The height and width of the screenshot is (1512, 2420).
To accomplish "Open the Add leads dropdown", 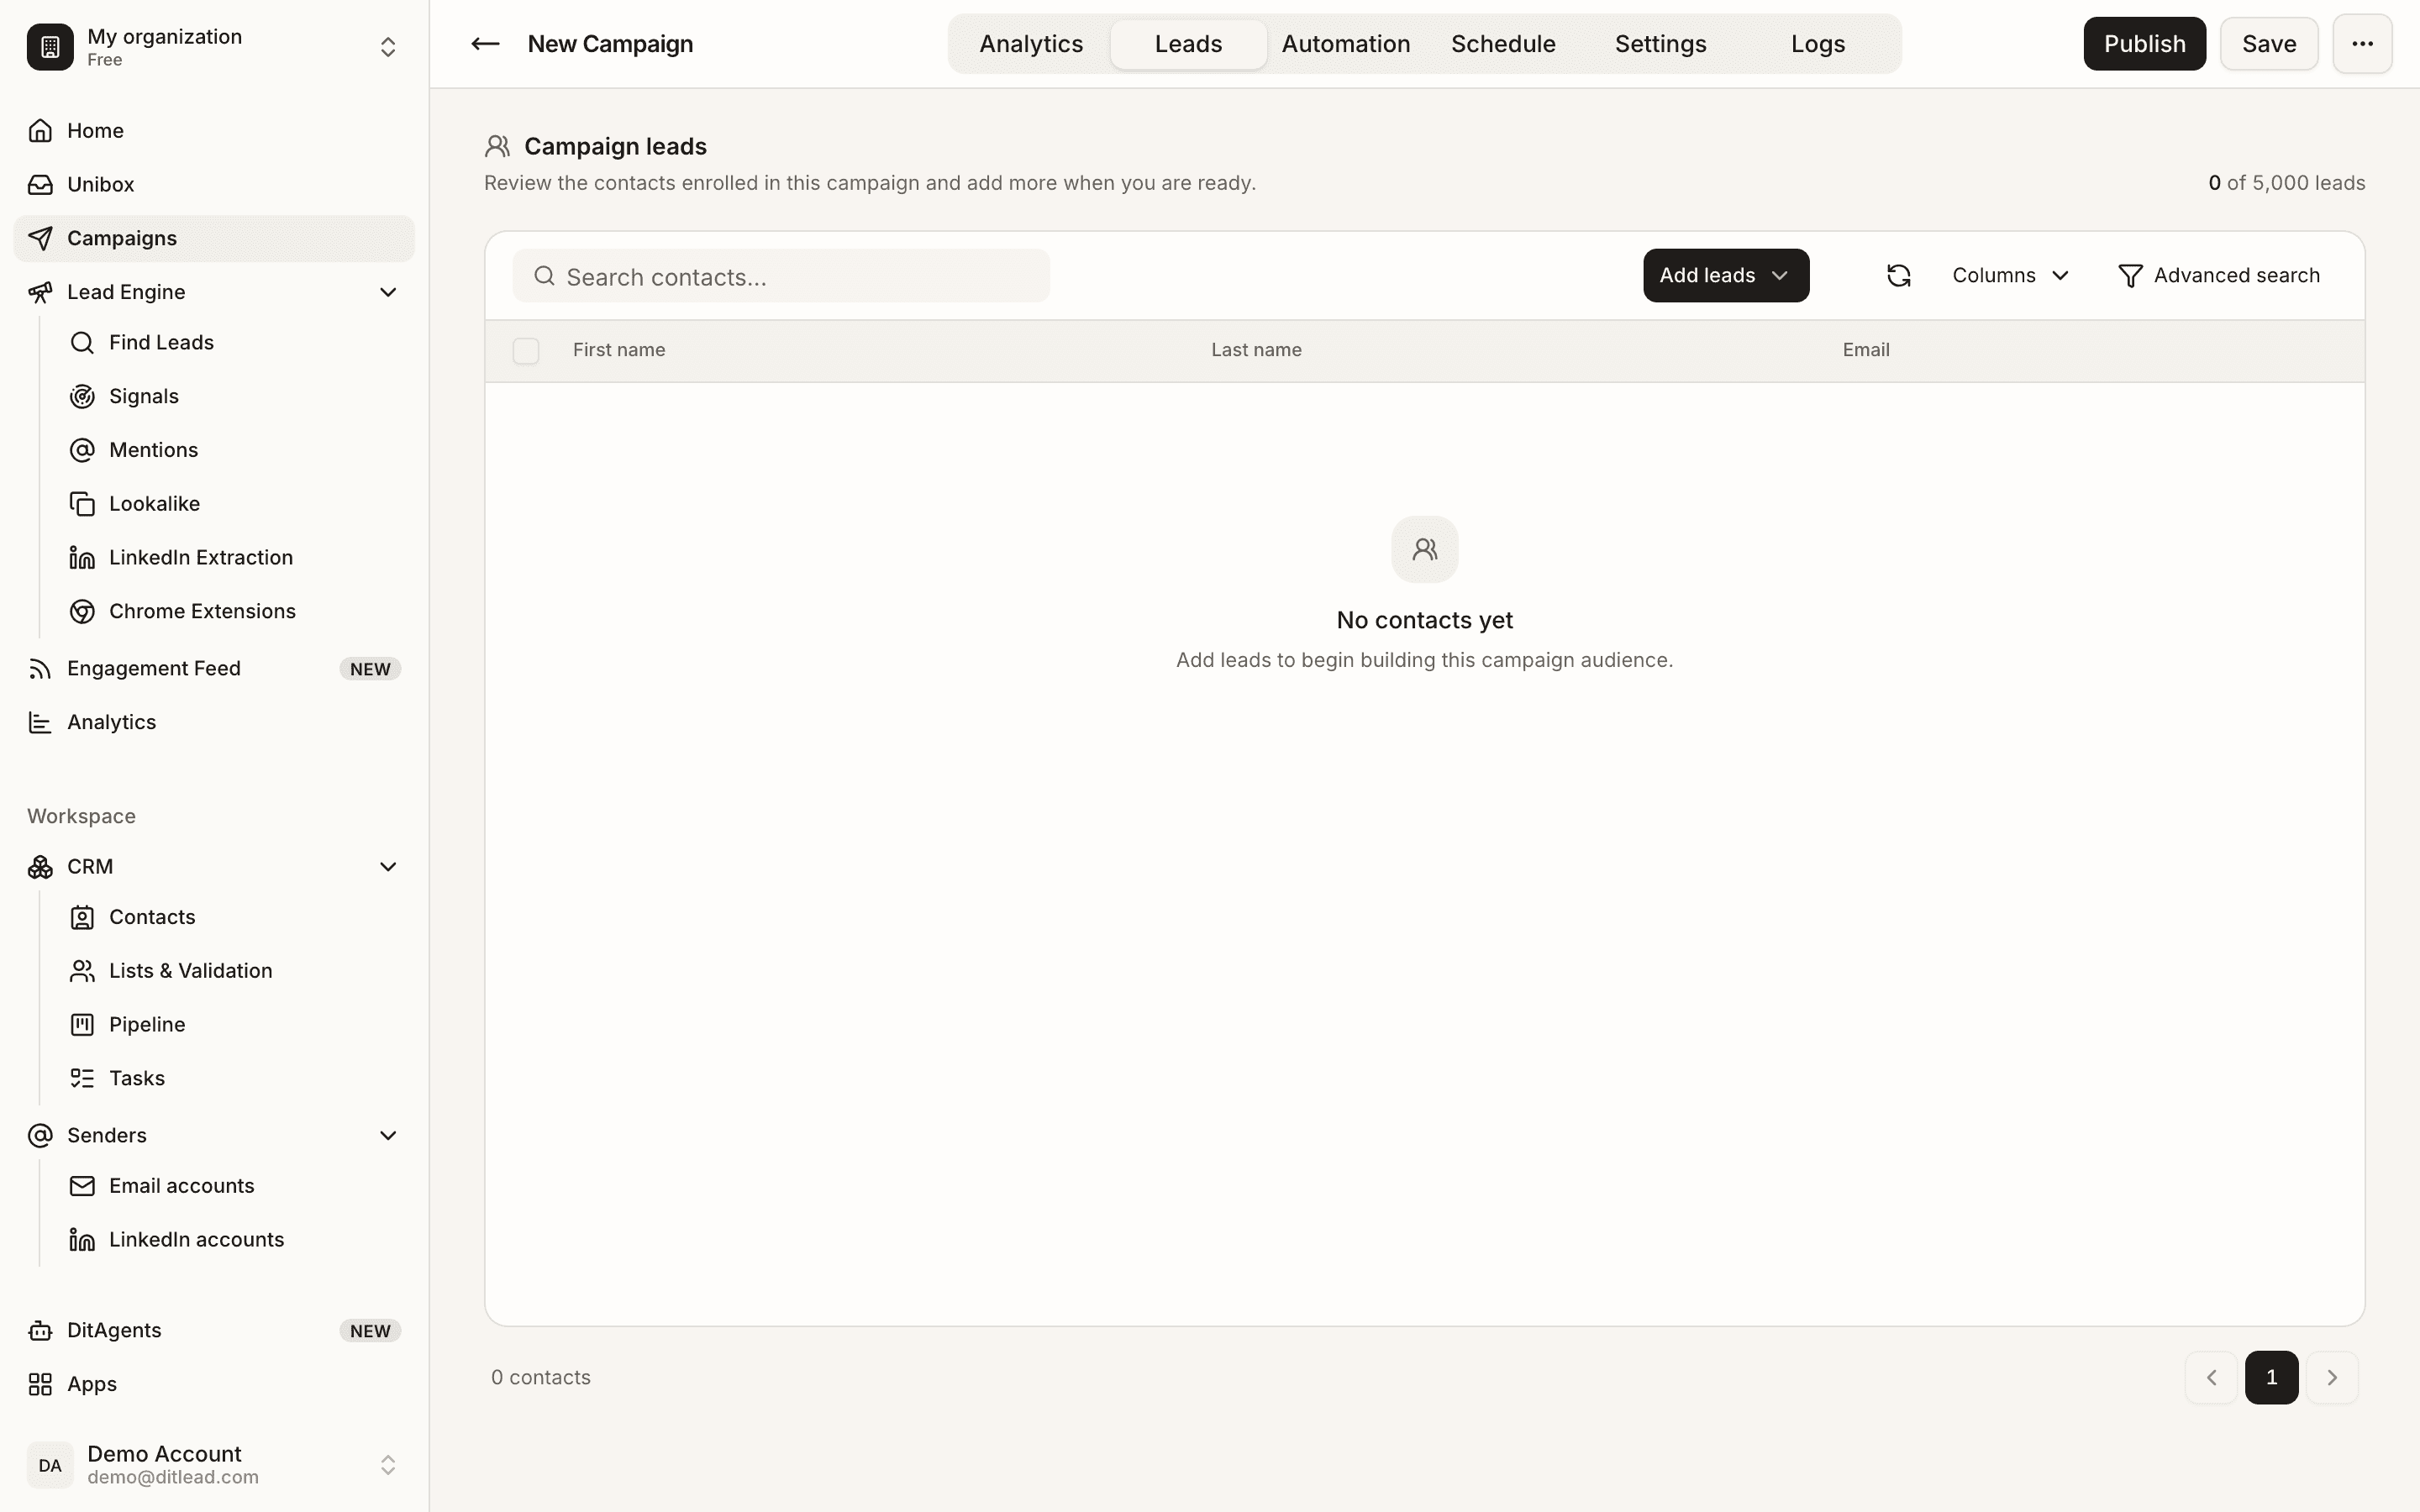I will 1726,275.
